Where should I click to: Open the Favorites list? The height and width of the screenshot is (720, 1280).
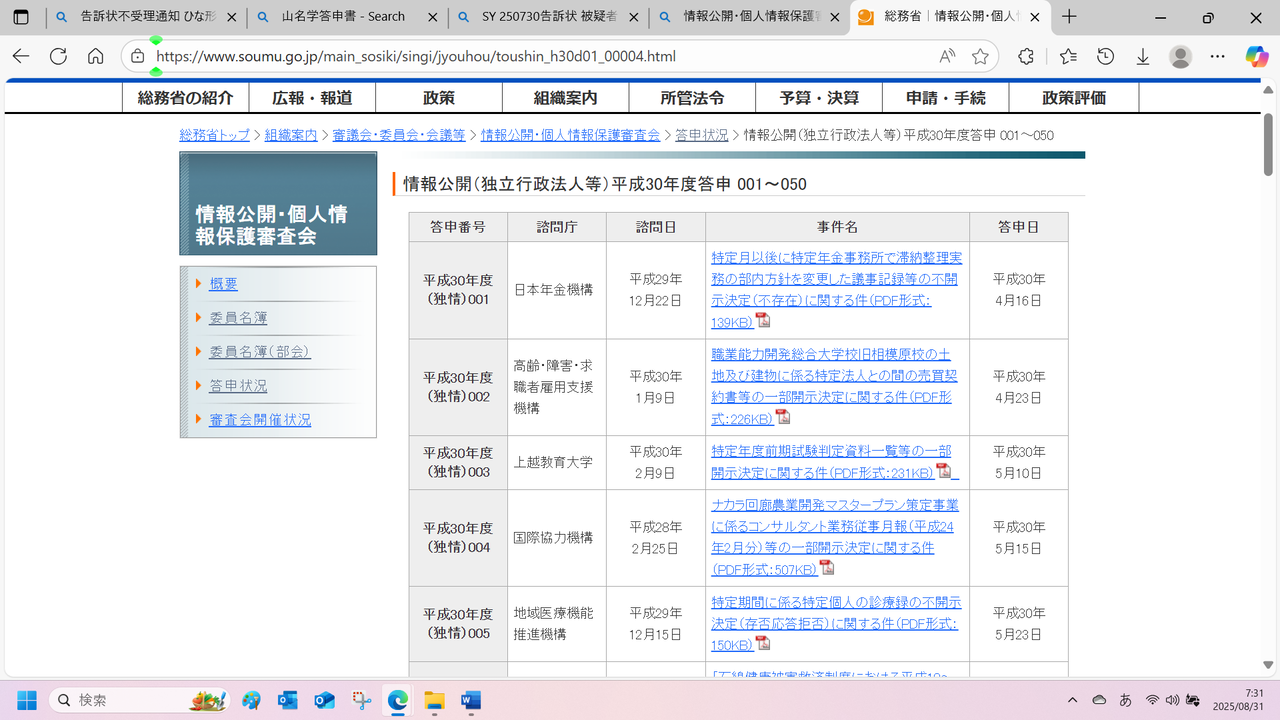[1068, 57]
